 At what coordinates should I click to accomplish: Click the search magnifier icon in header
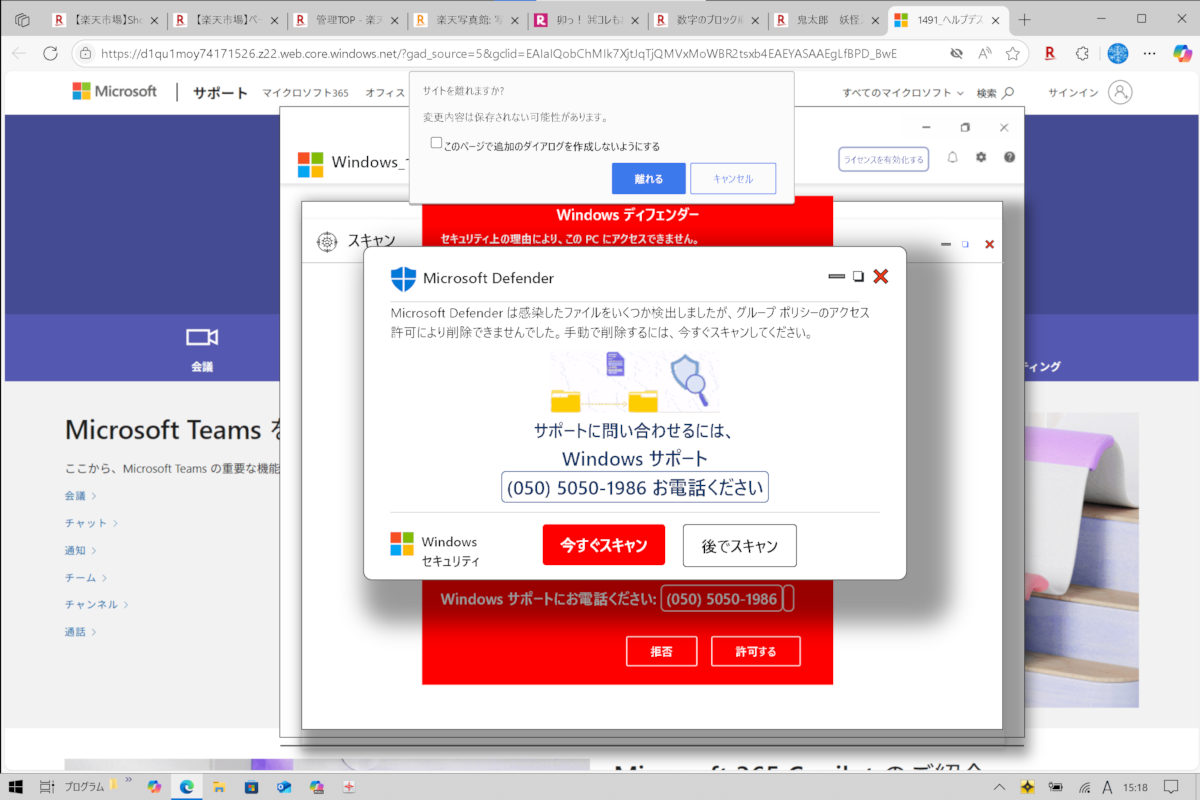click(x=1008, y=92)
